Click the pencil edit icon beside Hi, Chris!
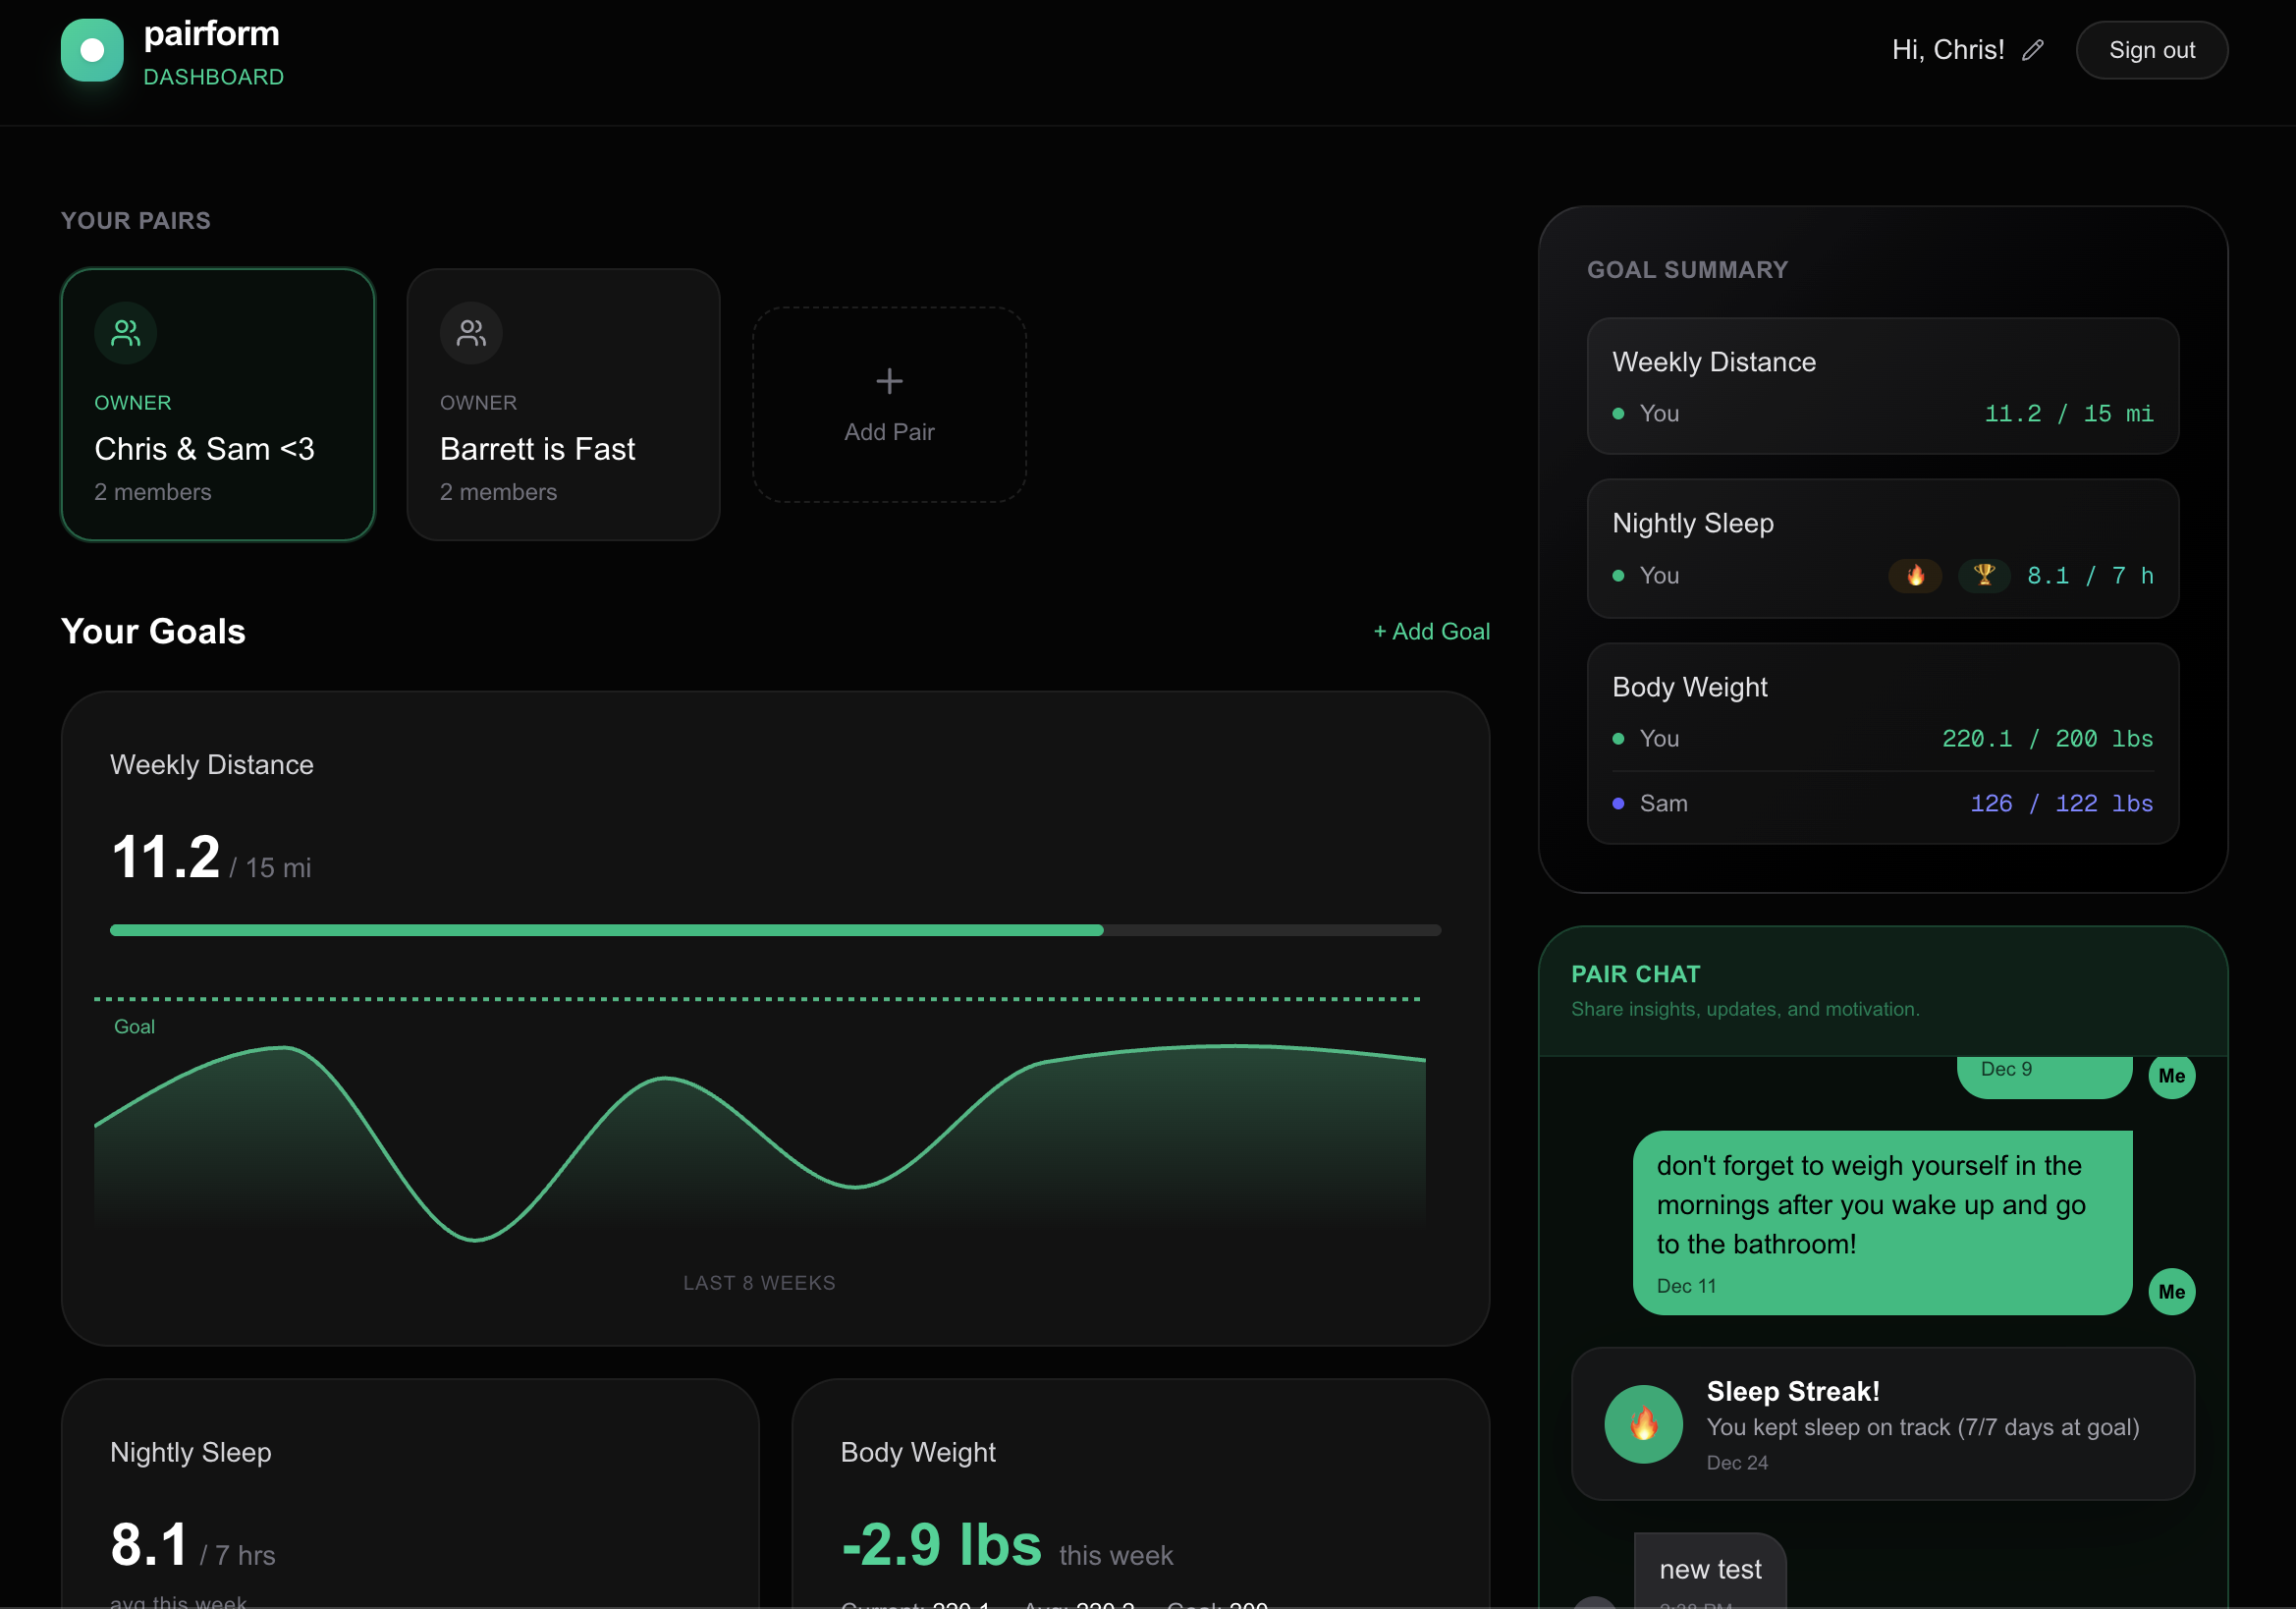Viewport: 2296px width, 1609px height. (x=2035, y=50)
